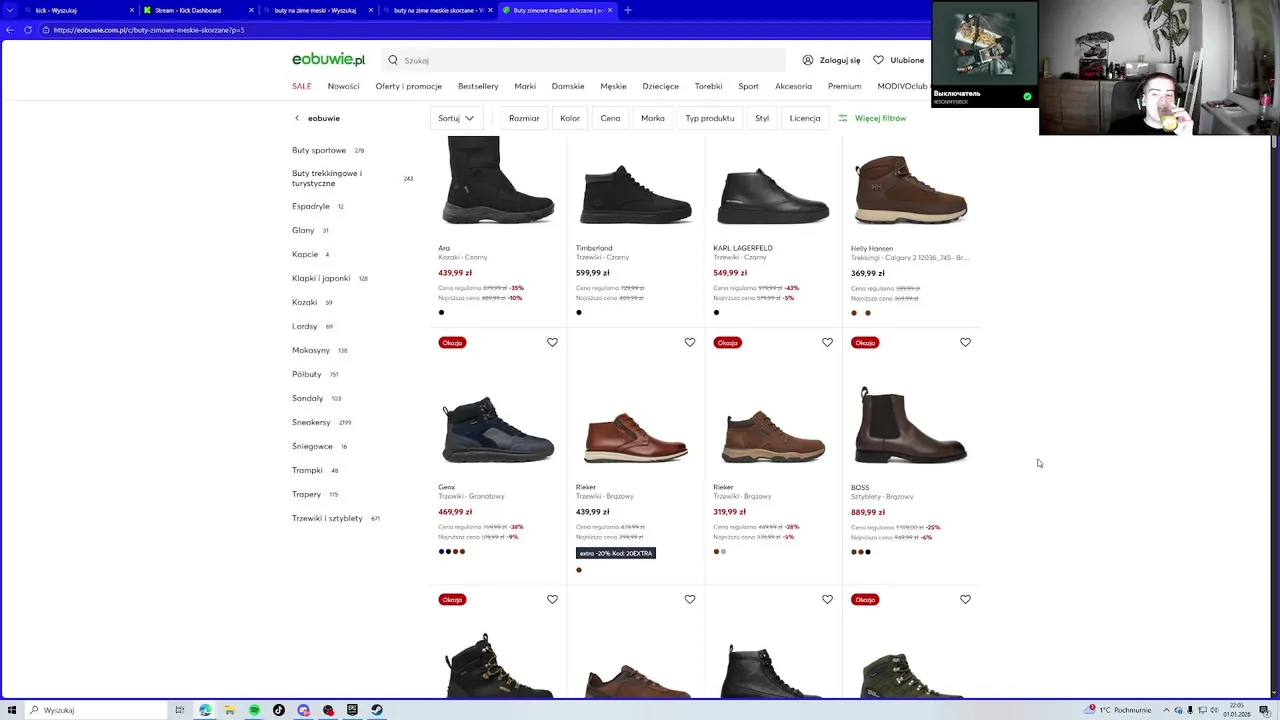Open the Ulubione favorites heart icon
Image resolution: width=1280 pixels, height=720 pixels.
point(878,60)
